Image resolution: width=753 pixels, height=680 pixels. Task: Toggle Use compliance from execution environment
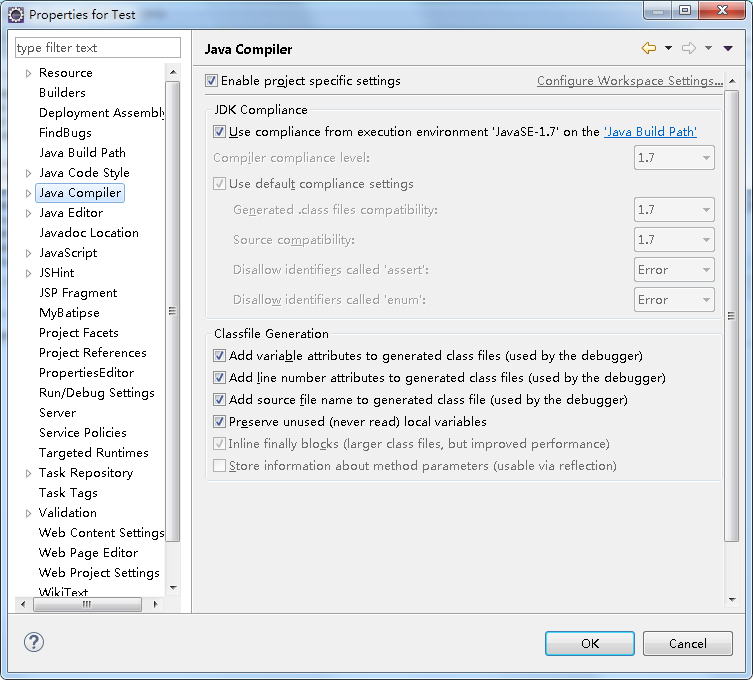pos(219,132)
